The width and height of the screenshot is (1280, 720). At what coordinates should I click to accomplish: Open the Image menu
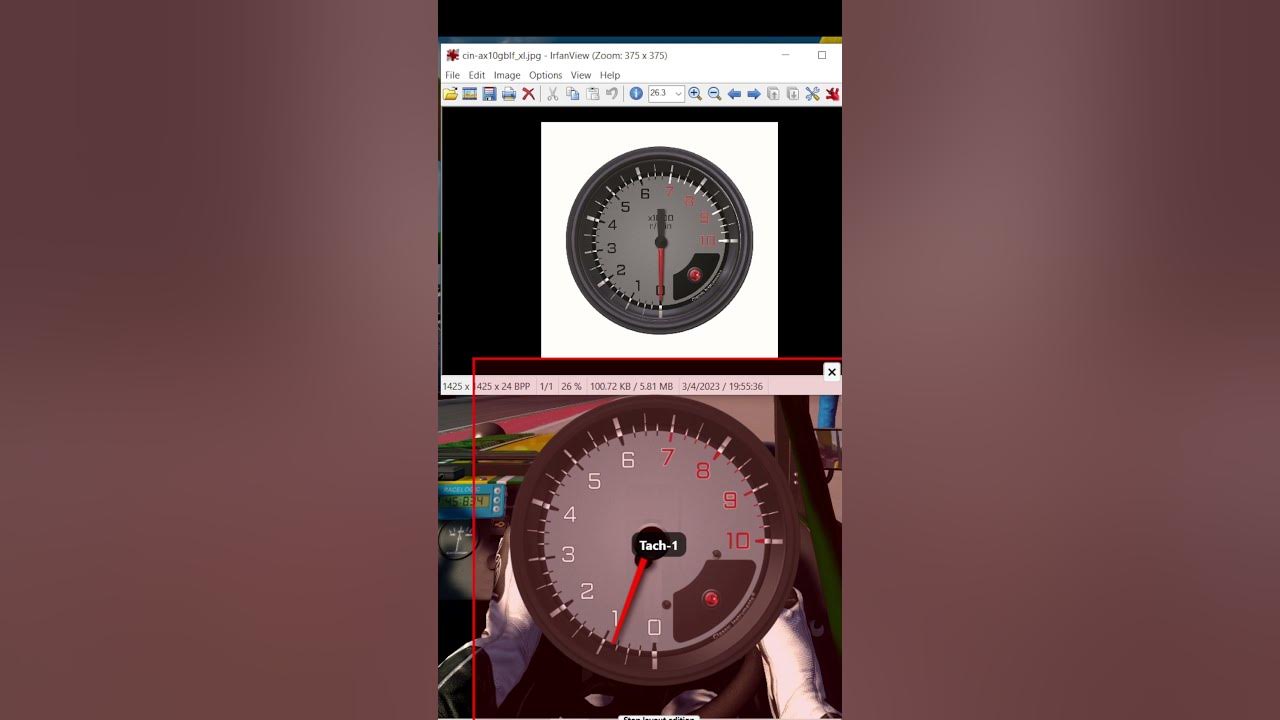507,75
